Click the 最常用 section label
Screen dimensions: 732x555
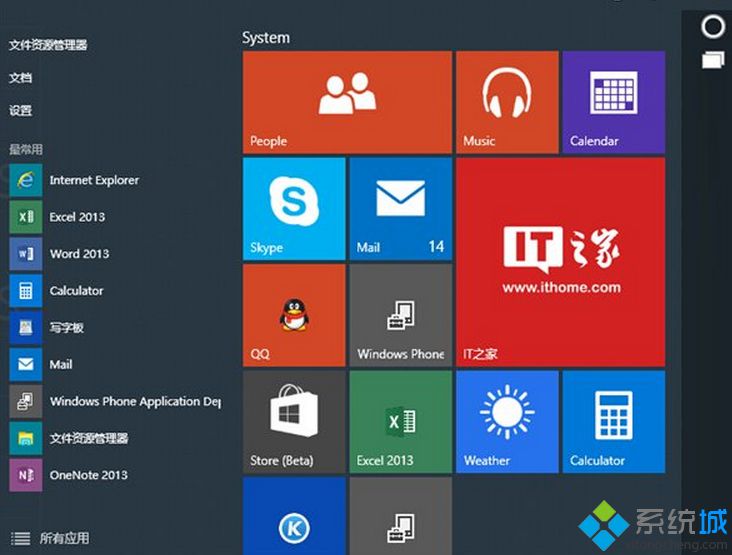point(26,149)
